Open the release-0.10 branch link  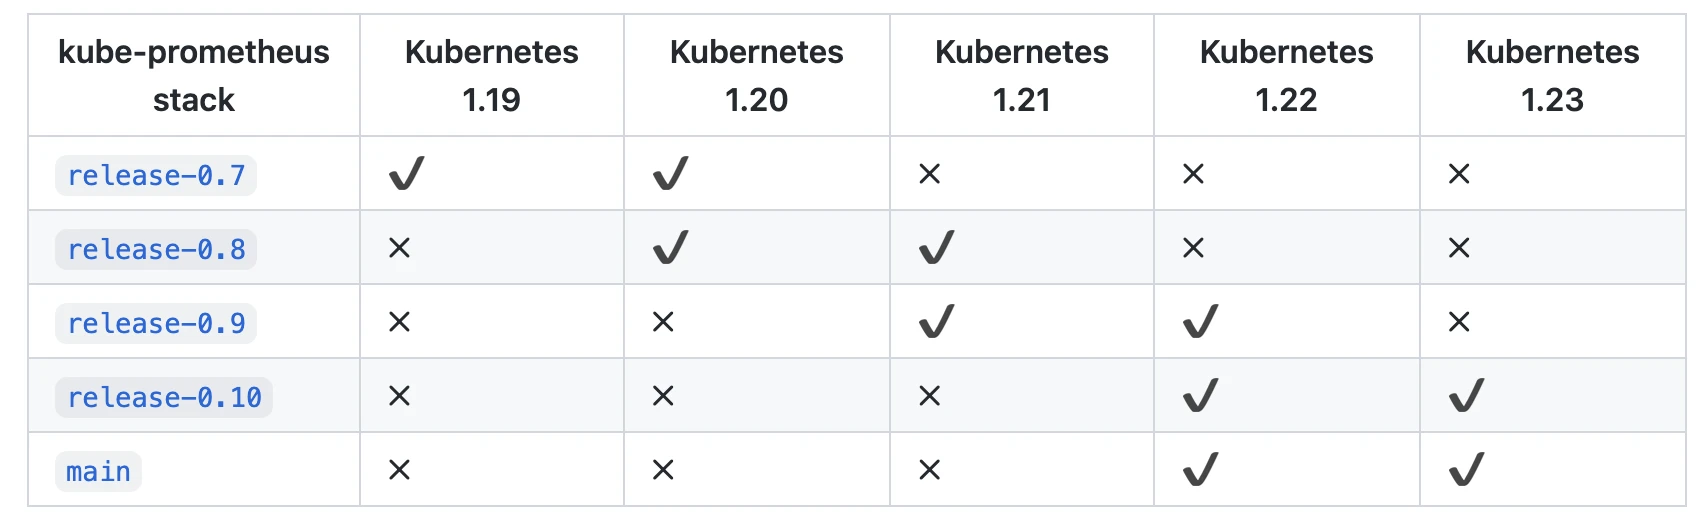tap(164, 397)
